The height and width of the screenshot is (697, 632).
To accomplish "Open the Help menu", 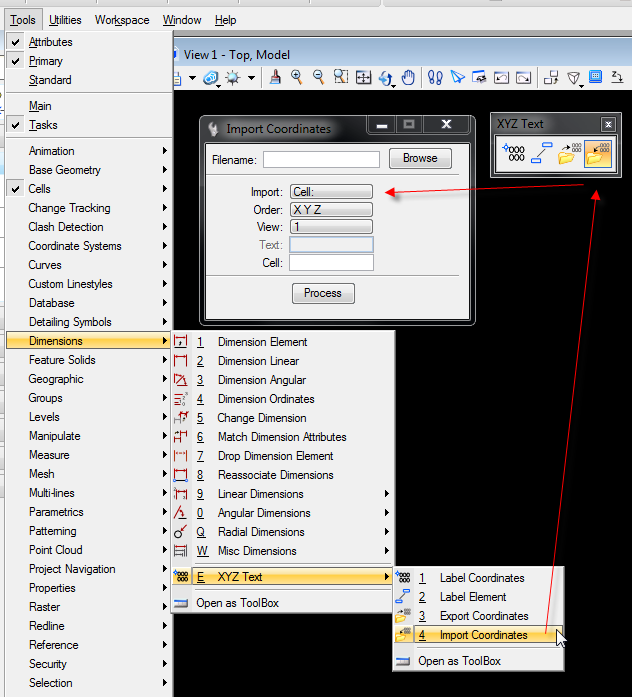I will (x=225, y=20).
